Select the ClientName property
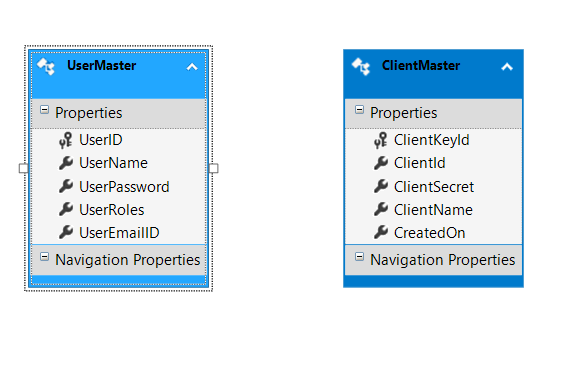 click(x=433, y=210)
